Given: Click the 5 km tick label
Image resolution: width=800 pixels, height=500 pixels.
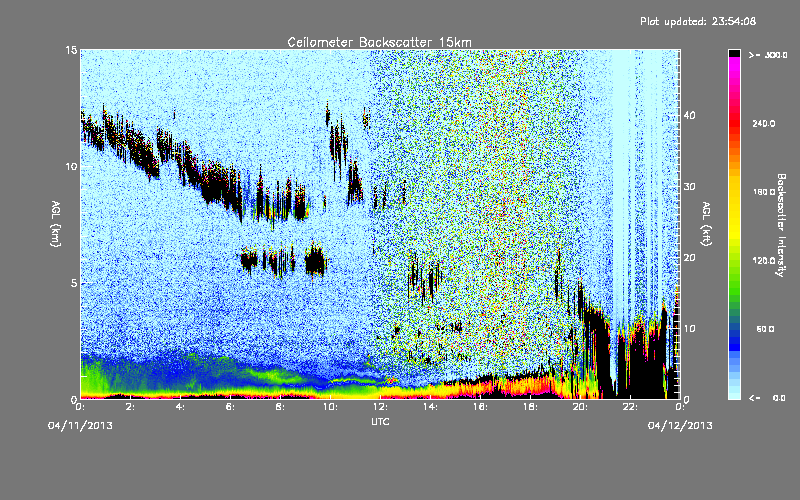Looking at the screenshot, I should 74,283.
